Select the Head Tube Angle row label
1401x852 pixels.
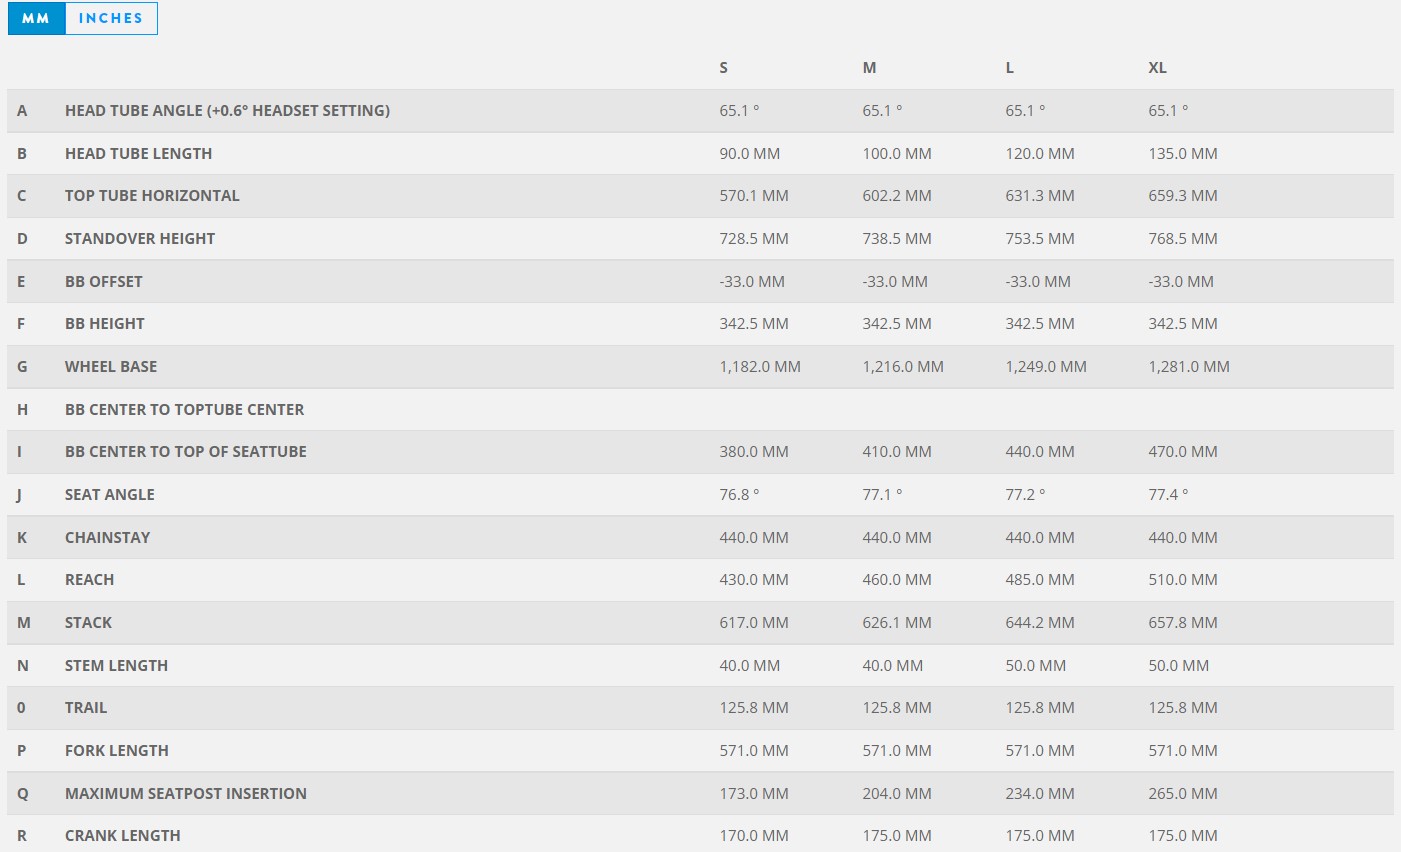[227, 111]
